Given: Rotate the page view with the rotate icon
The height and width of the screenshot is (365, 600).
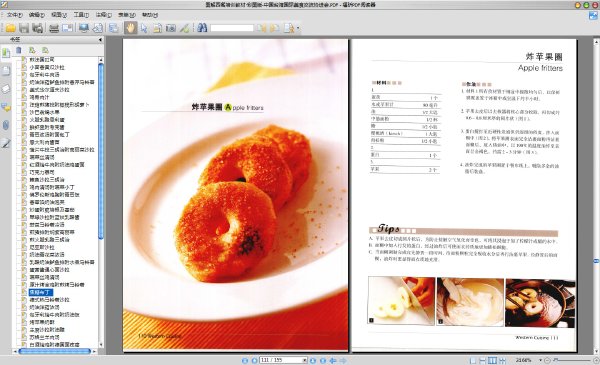Looking at the screenshot, I should click(98, 28).
